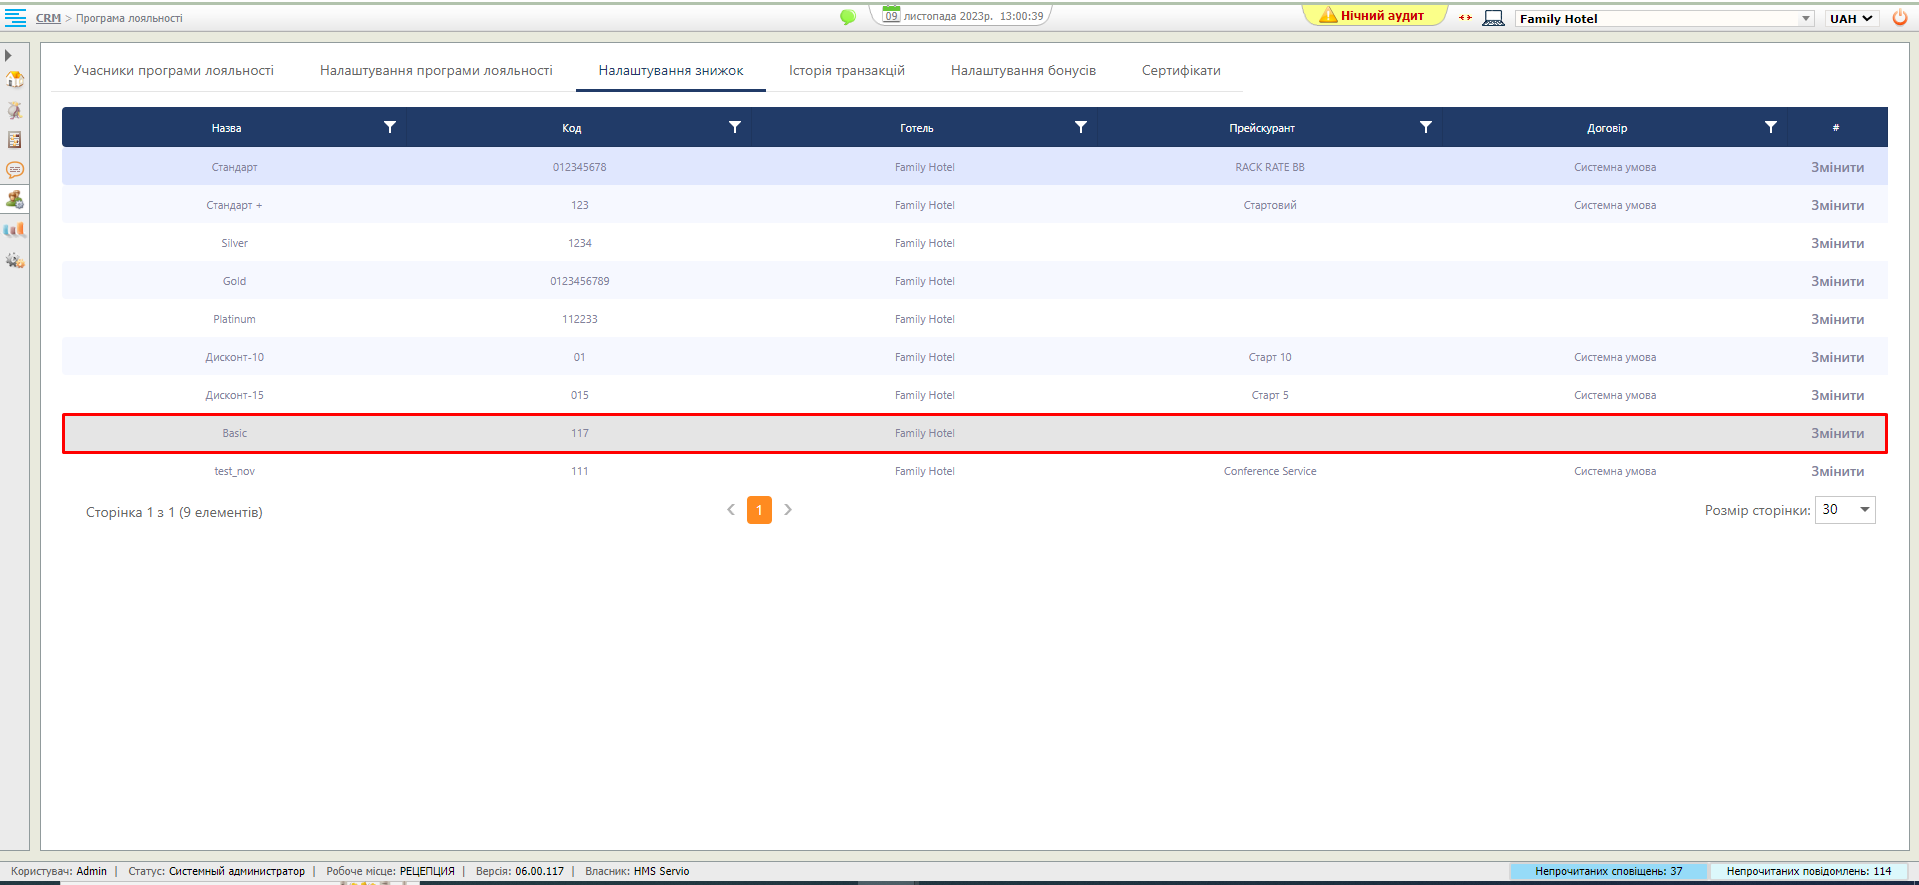Screen dimensions: 1919x885
Task: Click the Нічний аудит button
Action: click(1374, 16)
